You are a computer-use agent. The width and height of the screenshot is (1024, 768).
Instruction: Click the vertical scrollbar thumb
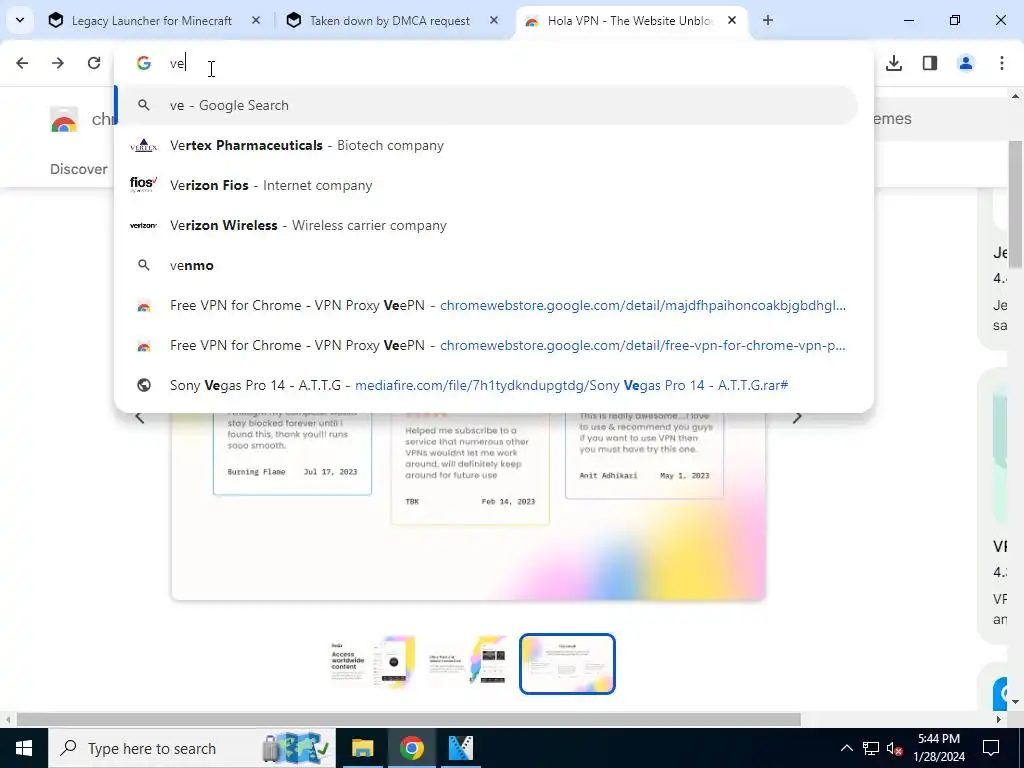pyautogui.click(x=1016, y=204)
